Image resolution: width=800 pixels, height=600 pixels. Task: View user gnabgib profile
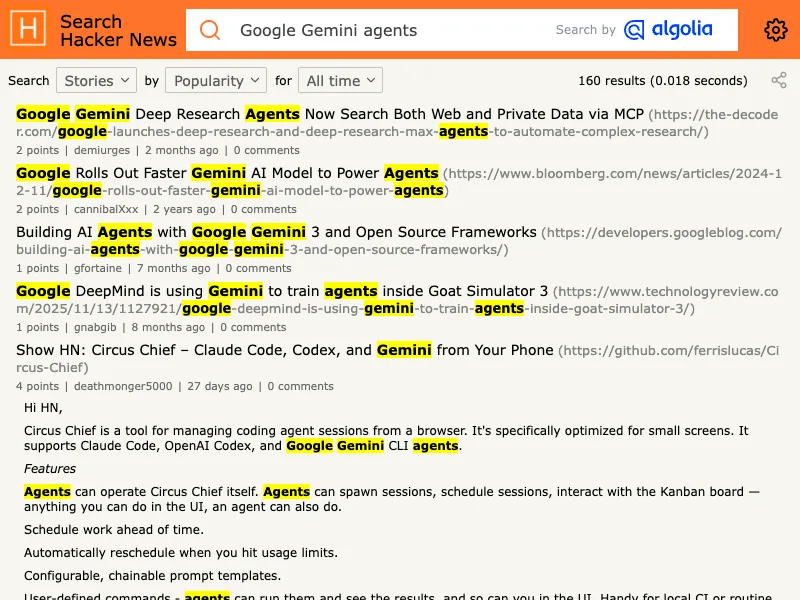point(95,327)
